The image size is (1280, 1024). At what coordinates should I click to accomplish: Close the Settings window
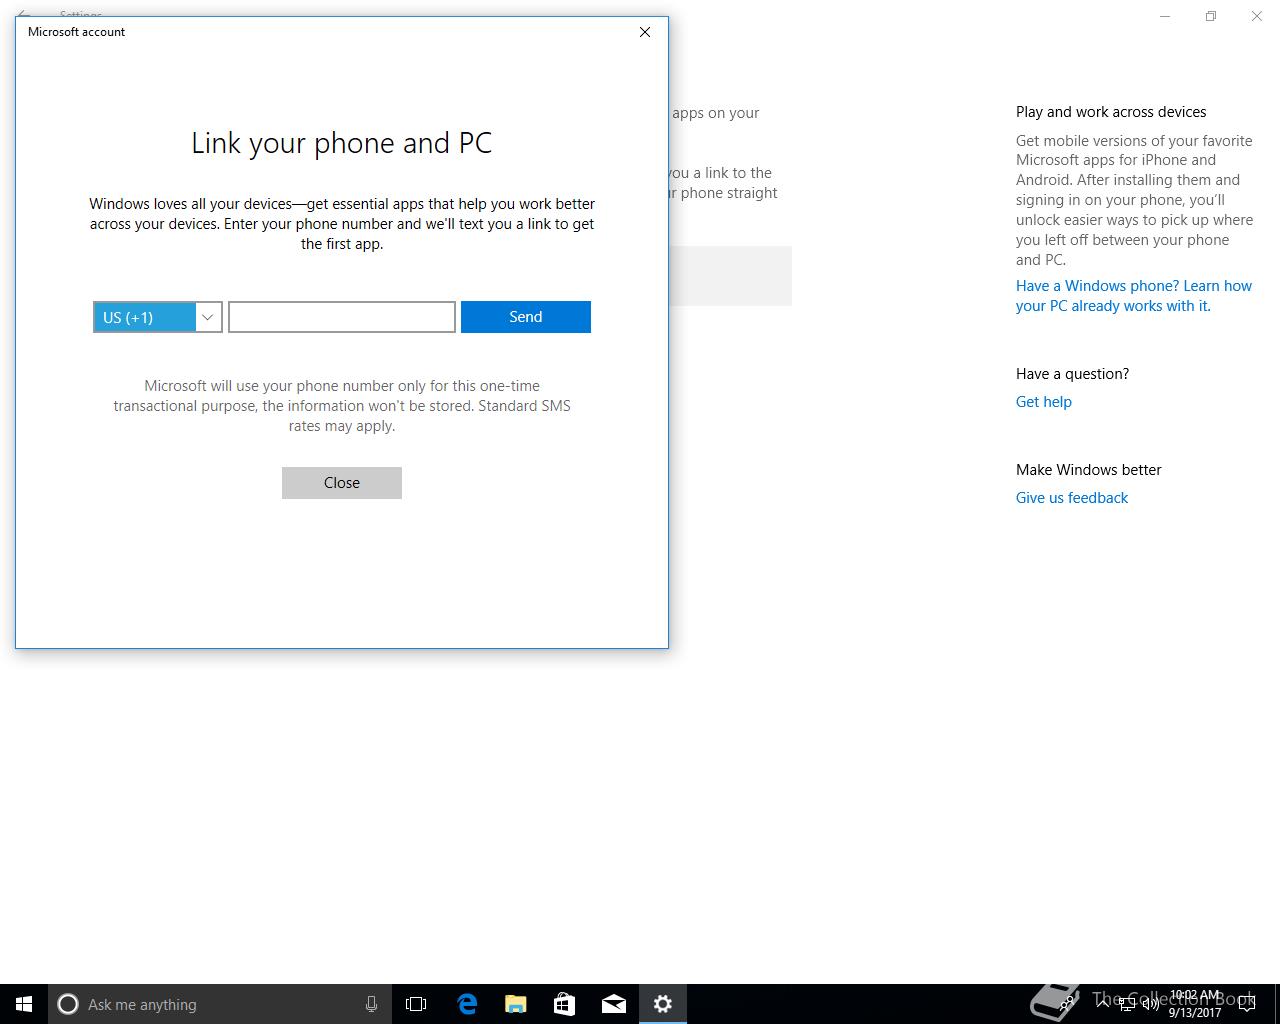point(1257,16)
